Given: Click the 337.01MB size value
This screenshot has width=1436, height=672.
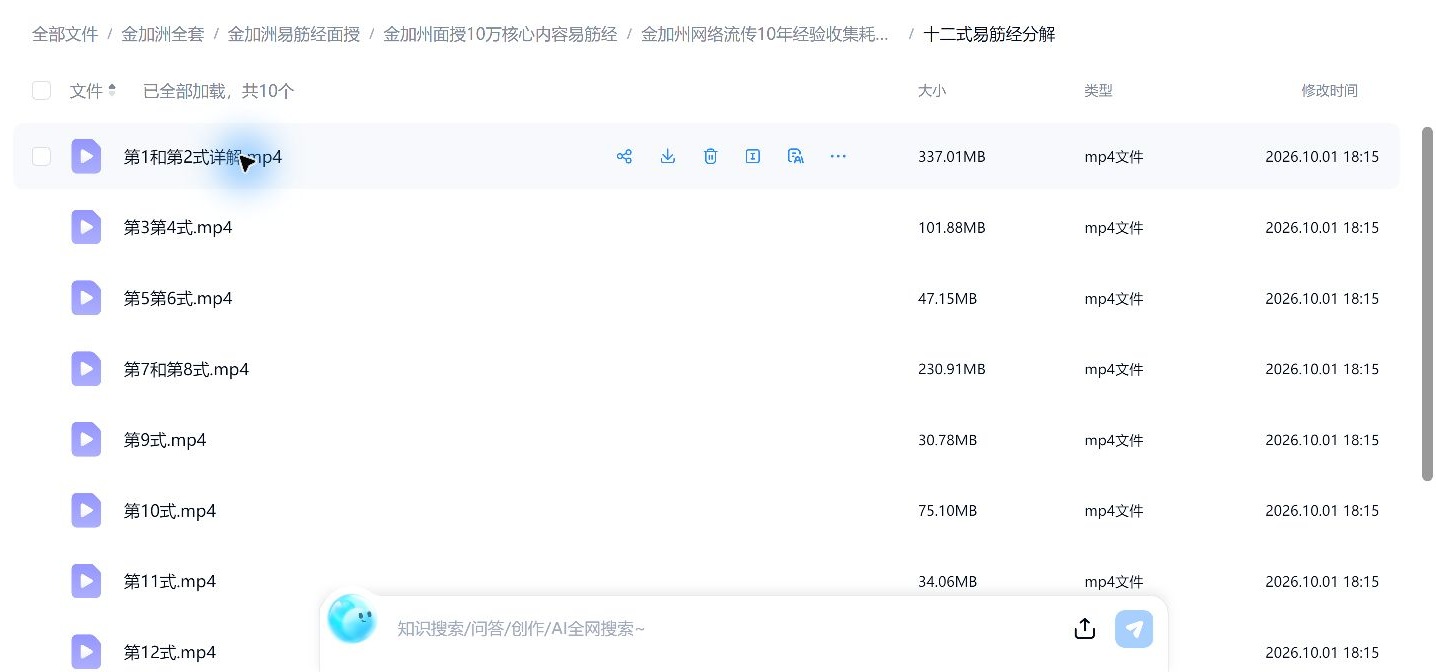Looking at the screenshot, I should tap(952, 157).
